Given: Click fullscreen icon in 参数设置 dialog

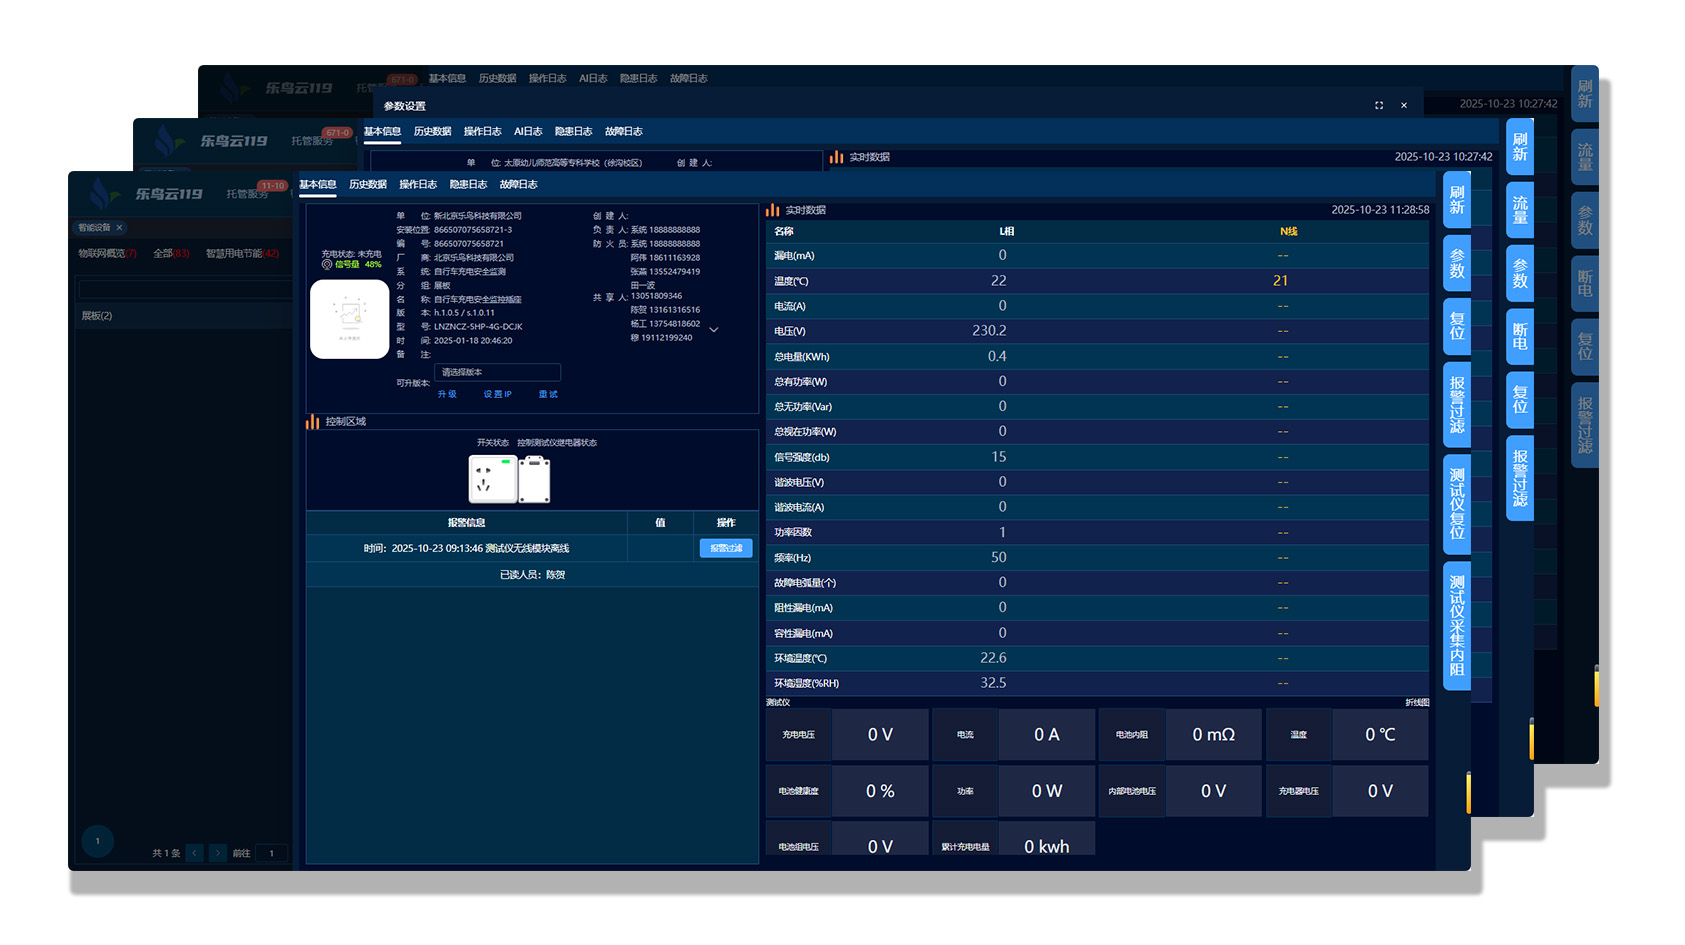Looking at the screenshot, I should (1379, 105).
